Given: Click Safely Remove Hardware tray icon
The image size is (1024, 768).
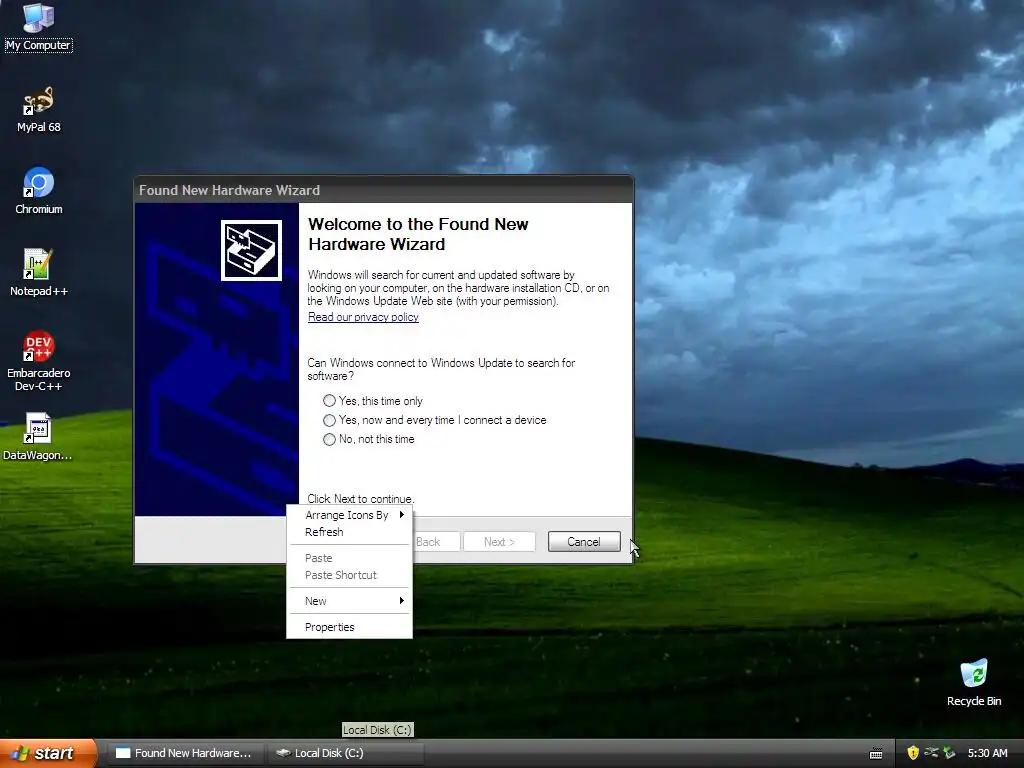Looking at the screenshot, I should pyautogui.click(x=949, y=753).
